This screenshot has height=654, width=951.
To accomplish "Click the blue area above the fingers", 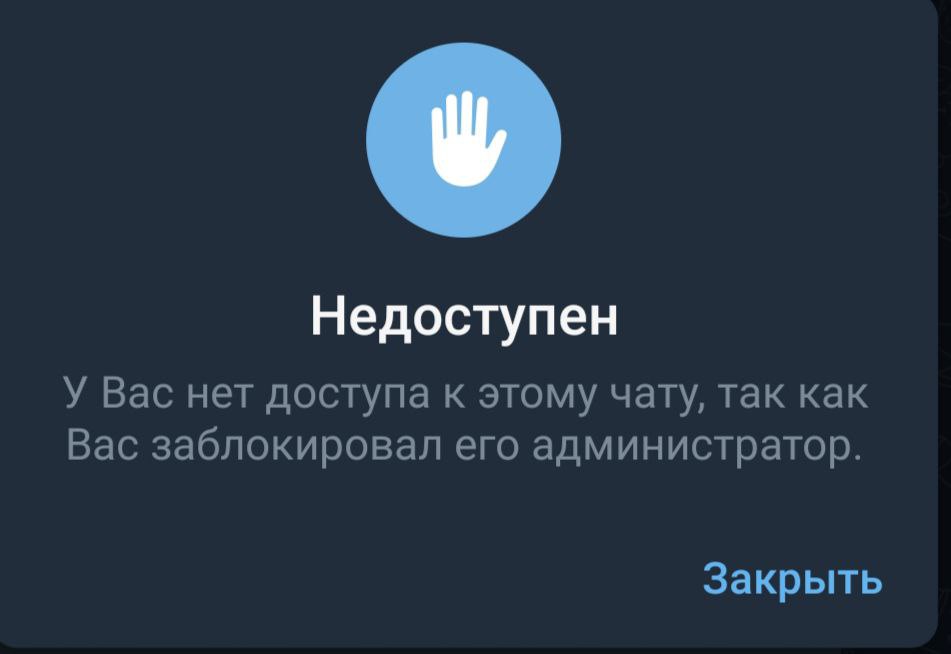I will point(463,66).
